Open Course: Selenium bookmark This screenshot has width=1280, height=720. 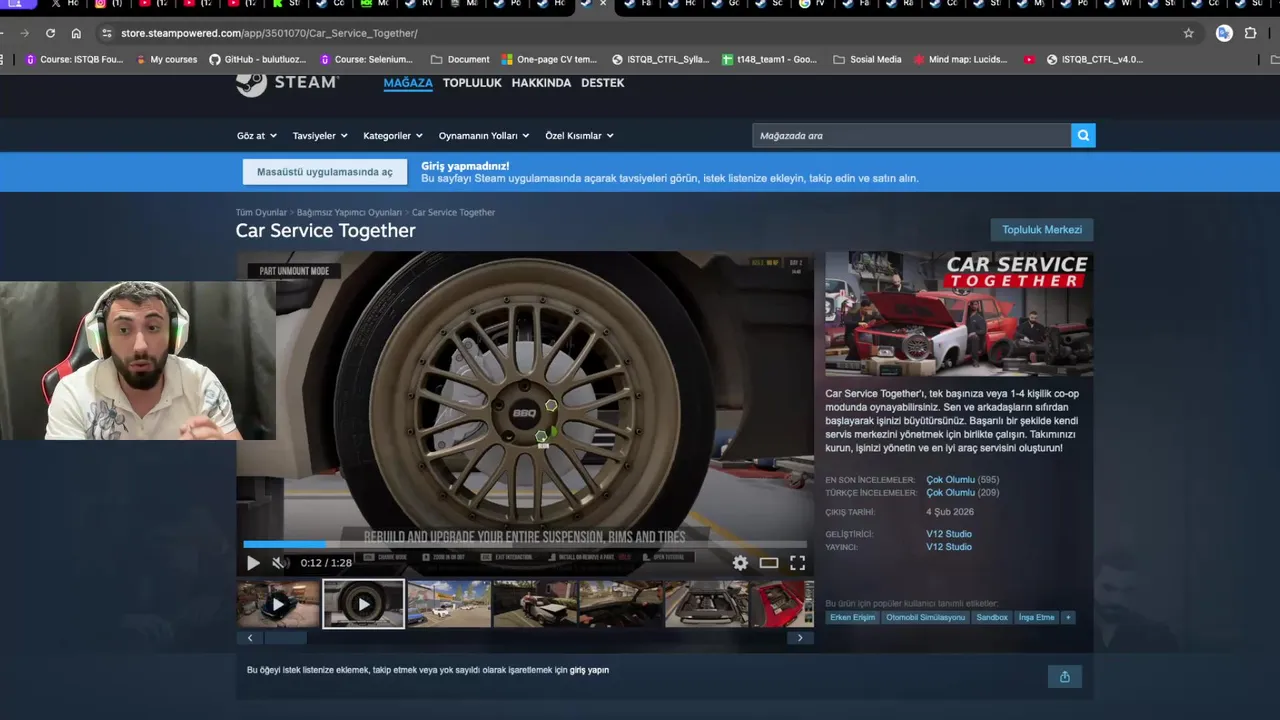366,59
